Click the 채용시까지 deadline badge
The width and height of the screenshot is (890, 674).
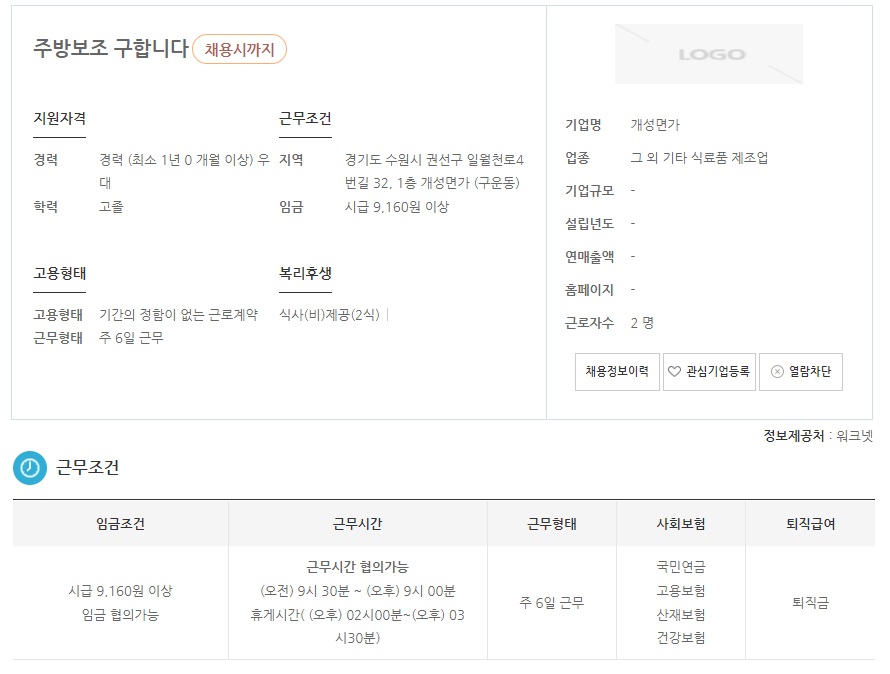tap(239, 49)
